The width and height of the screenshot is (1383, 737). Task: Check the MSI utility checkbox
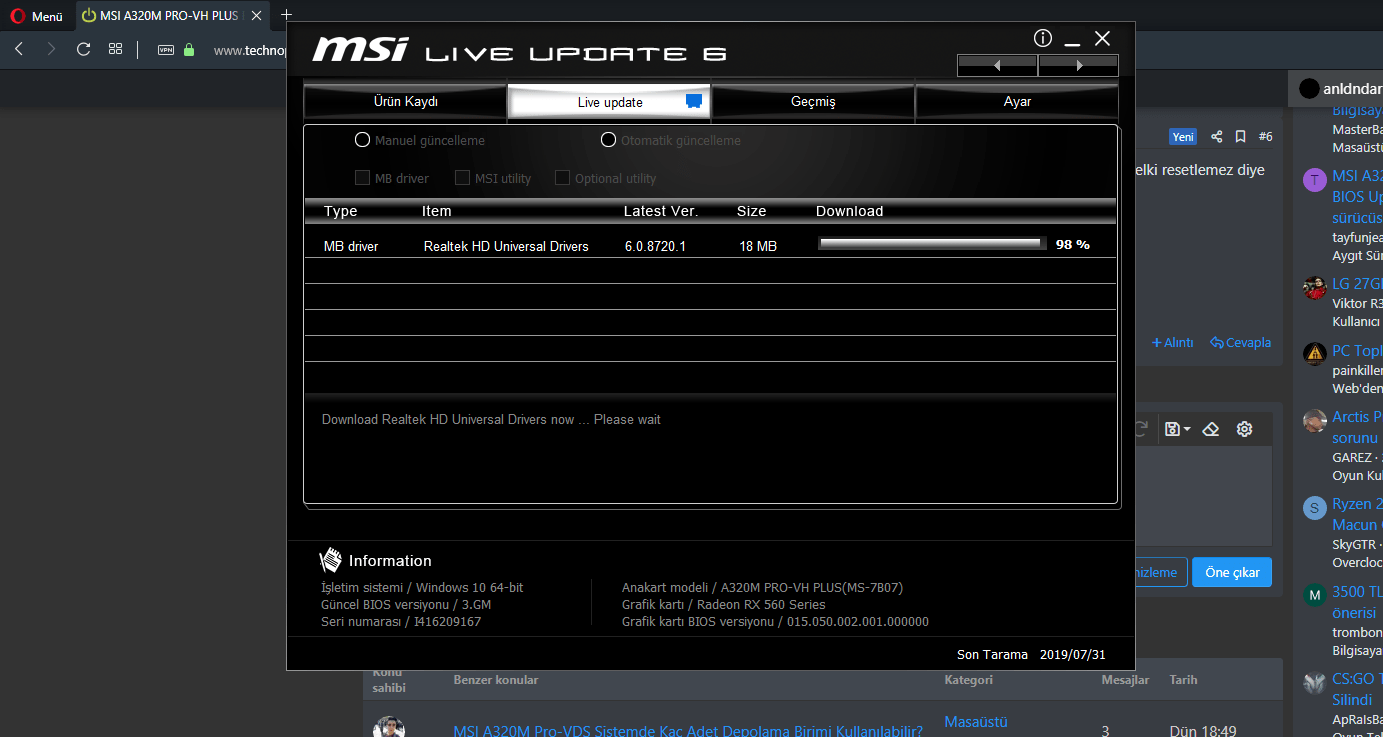pos(462,178)
